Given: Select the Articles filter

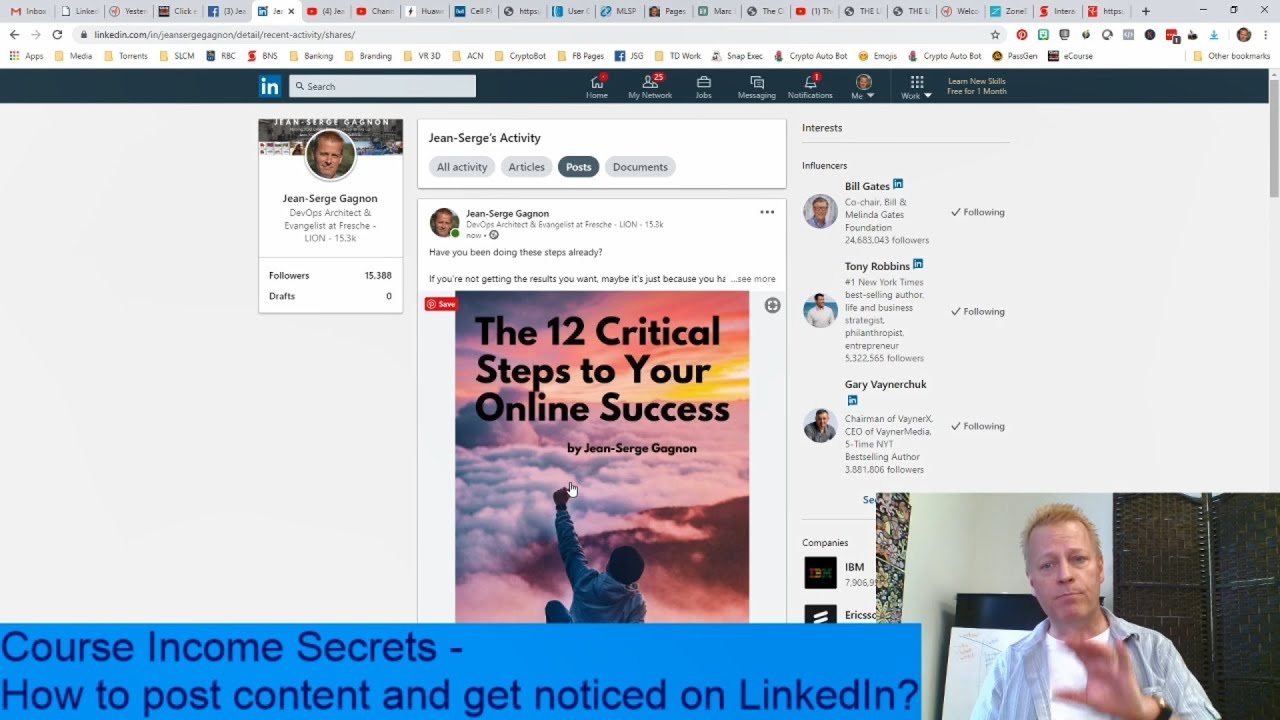Looking at the screenshot, I should [x=526, y=167].
